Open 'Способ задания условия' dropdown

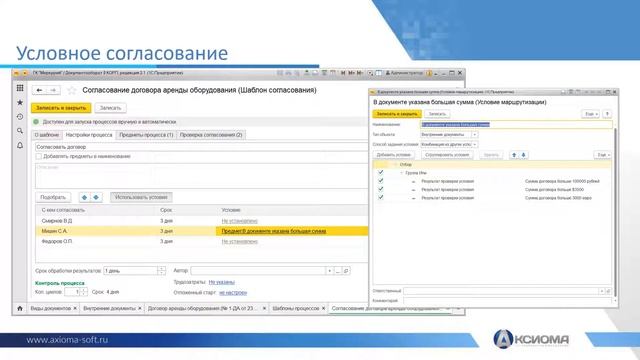[474, 144]
